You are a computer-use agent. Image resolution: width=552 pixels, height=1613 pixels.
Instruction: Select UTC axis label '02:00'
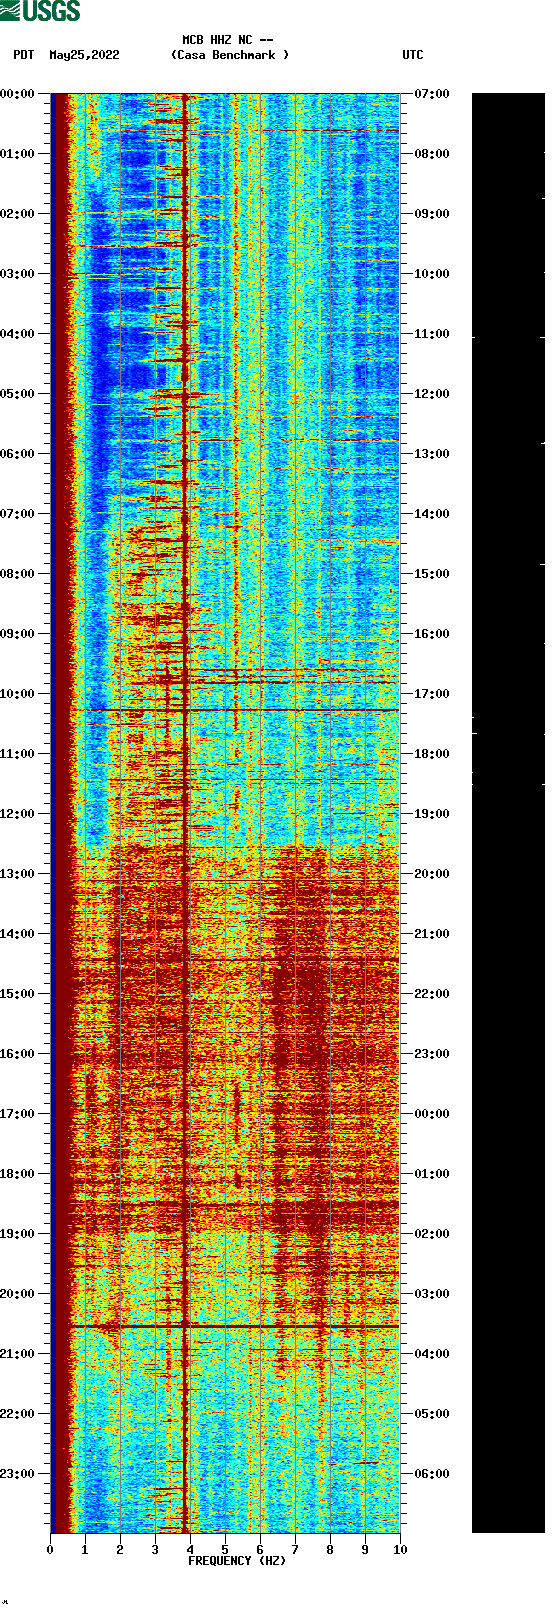pyautogui.click(x=432, y=1234)
